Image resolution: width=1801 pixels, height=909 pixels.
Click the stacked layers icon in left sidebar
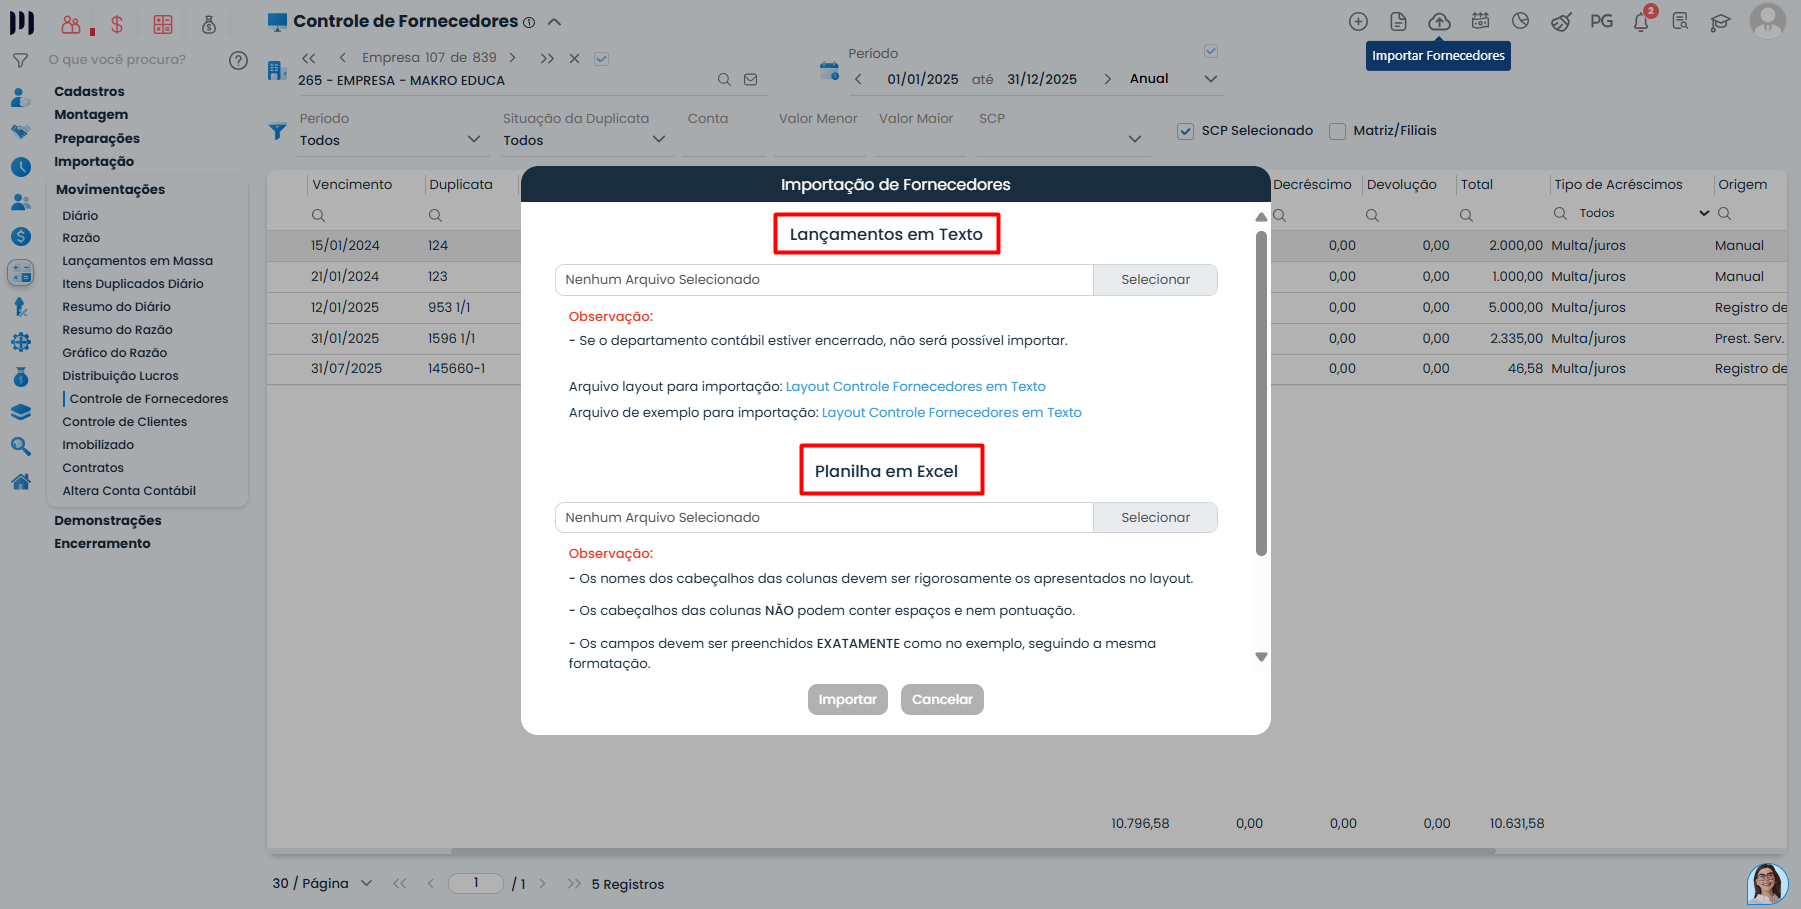coord(21,412)
